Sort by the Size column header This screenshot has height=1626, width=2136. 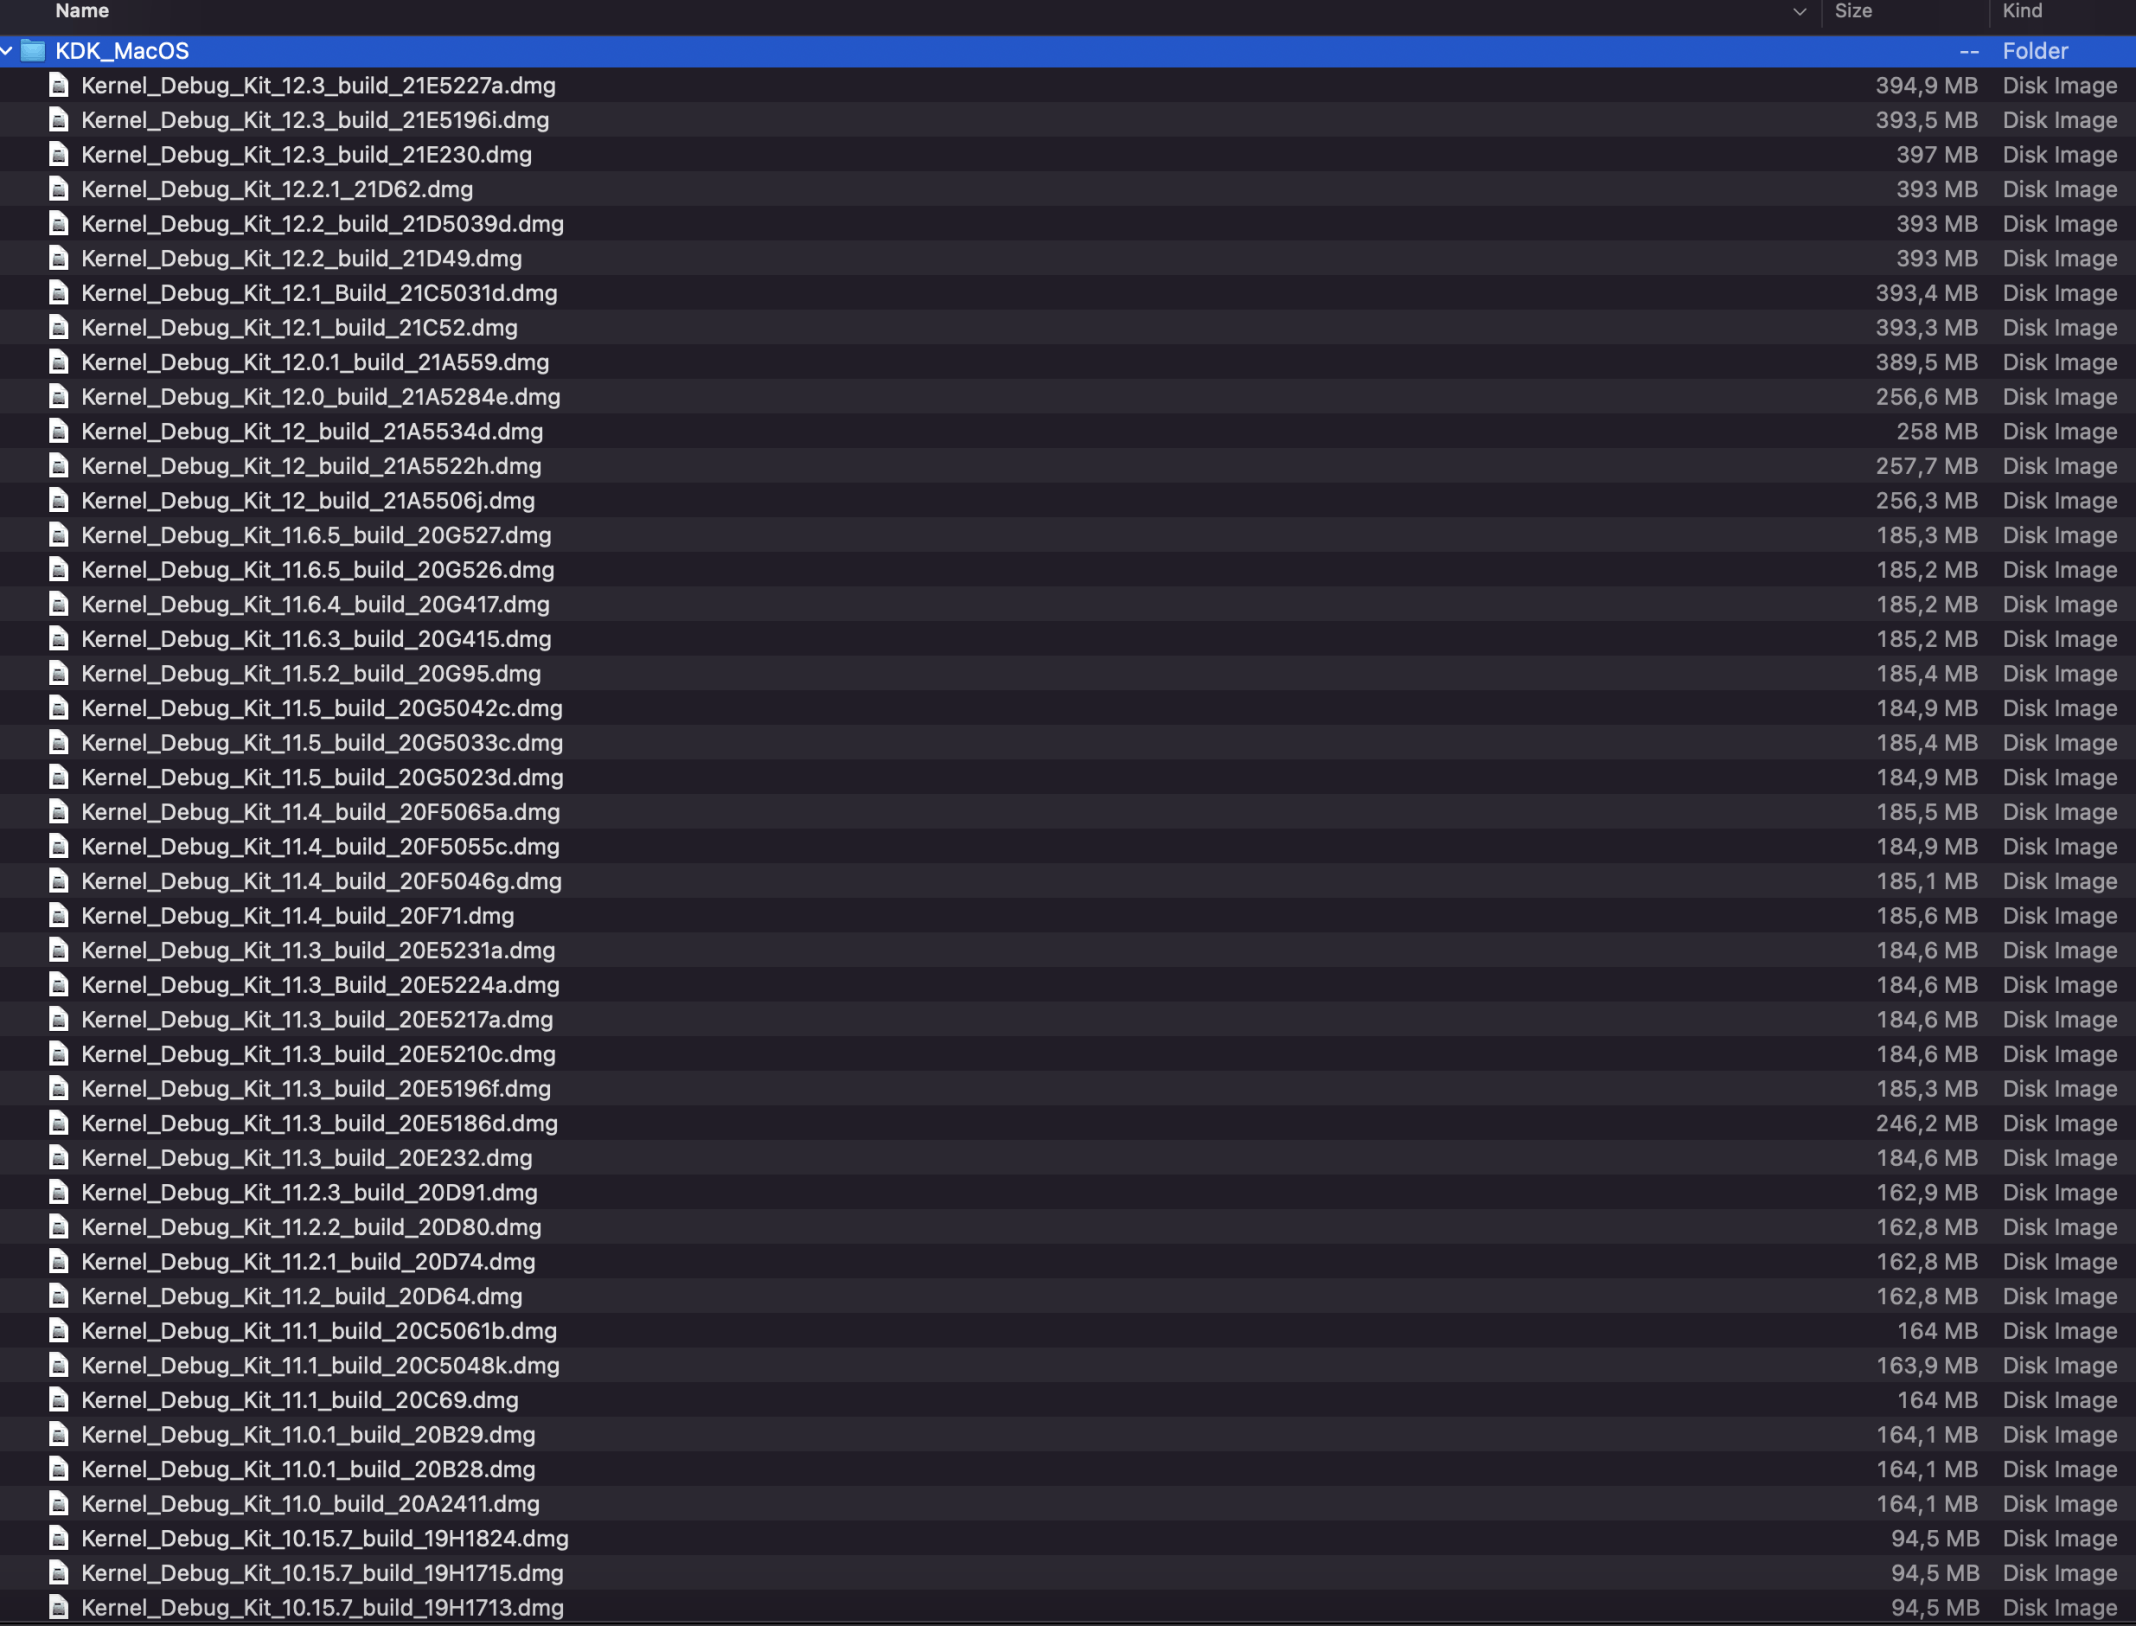tap(1853, 11)
